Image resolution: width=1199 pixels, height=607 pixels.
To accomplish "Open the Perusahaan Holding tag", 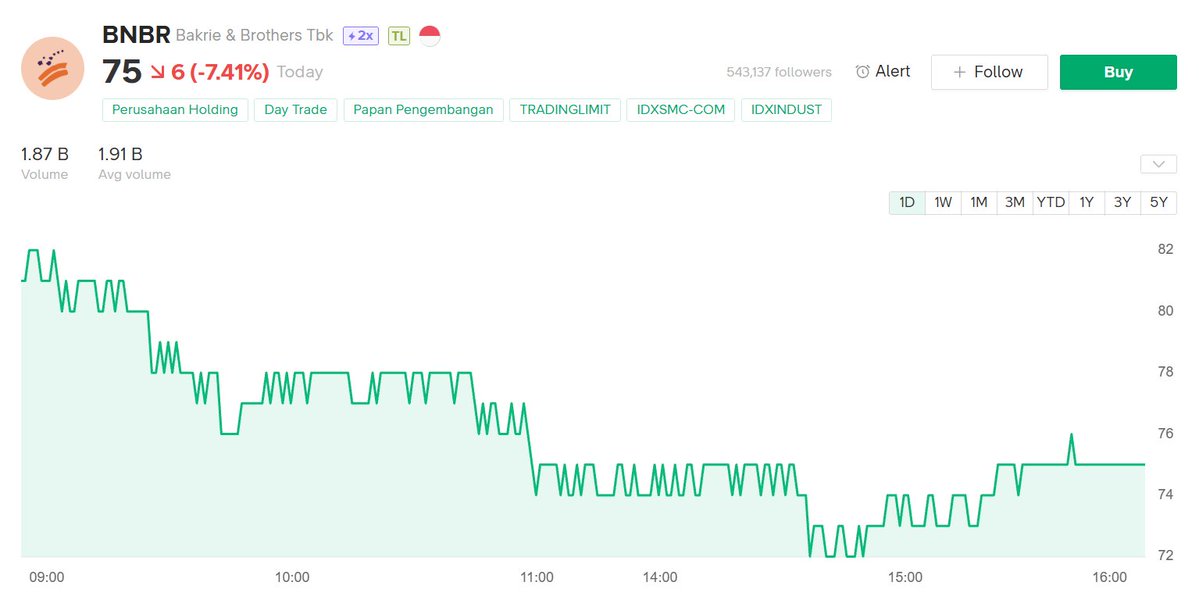I will [175, 110].
